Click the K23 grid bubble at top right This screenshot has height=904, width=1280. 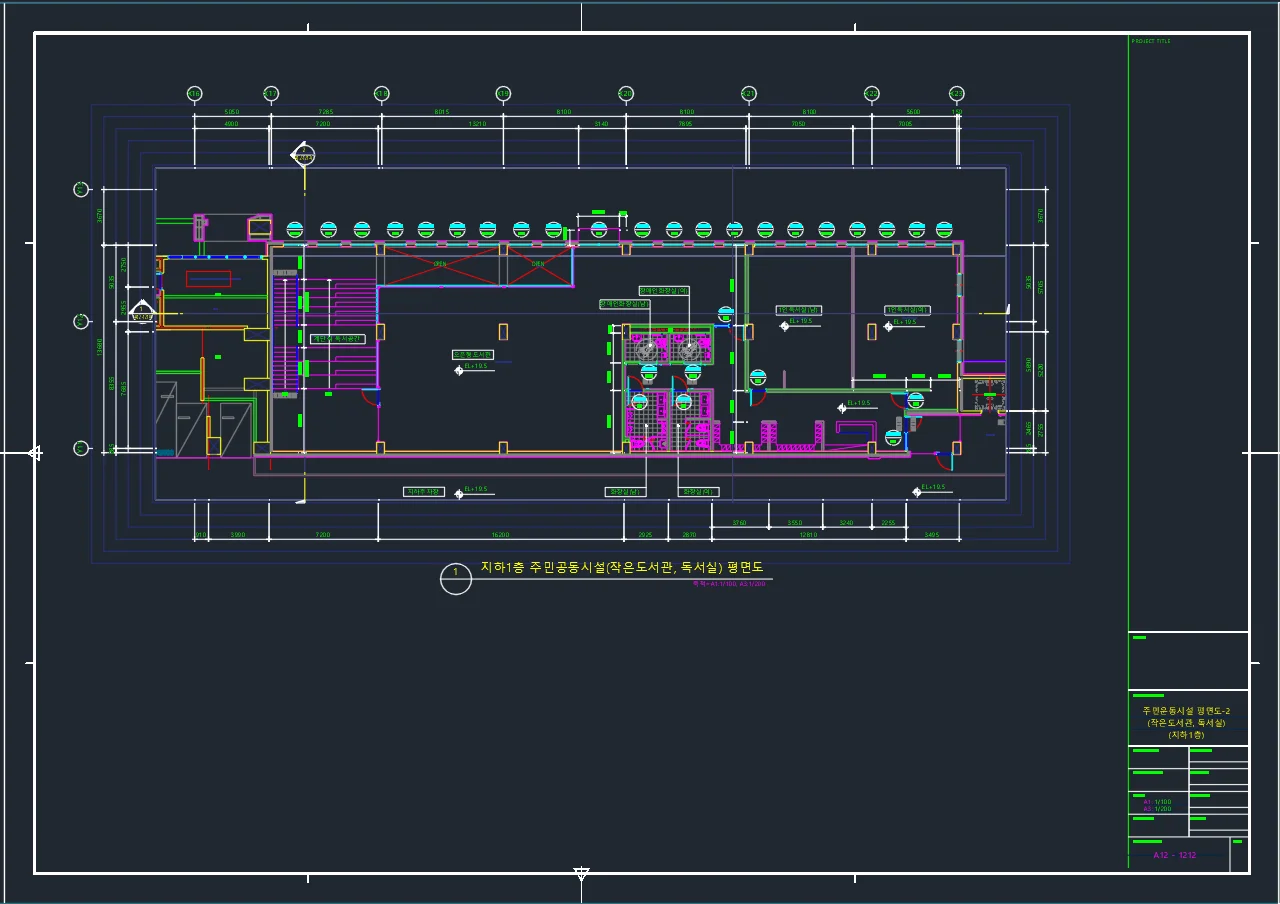coord(957,94)
